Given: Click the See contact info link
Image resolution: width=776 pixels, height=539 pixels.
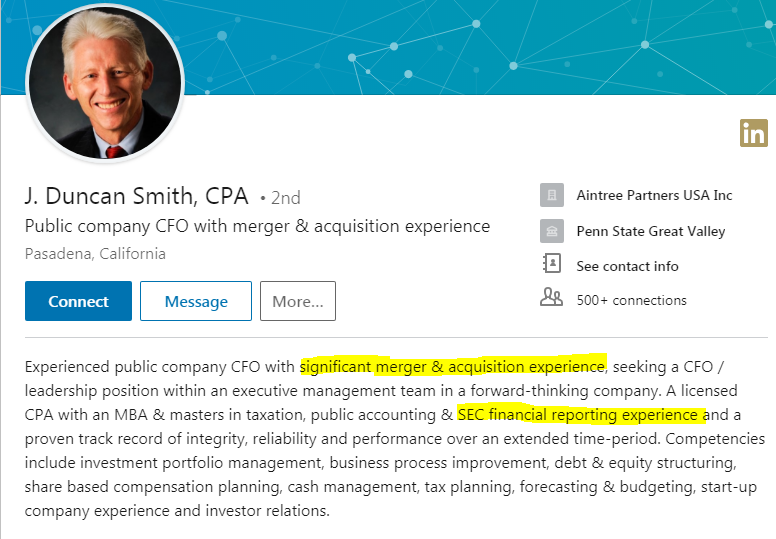Looking at the screenshot, I should 627,266.
